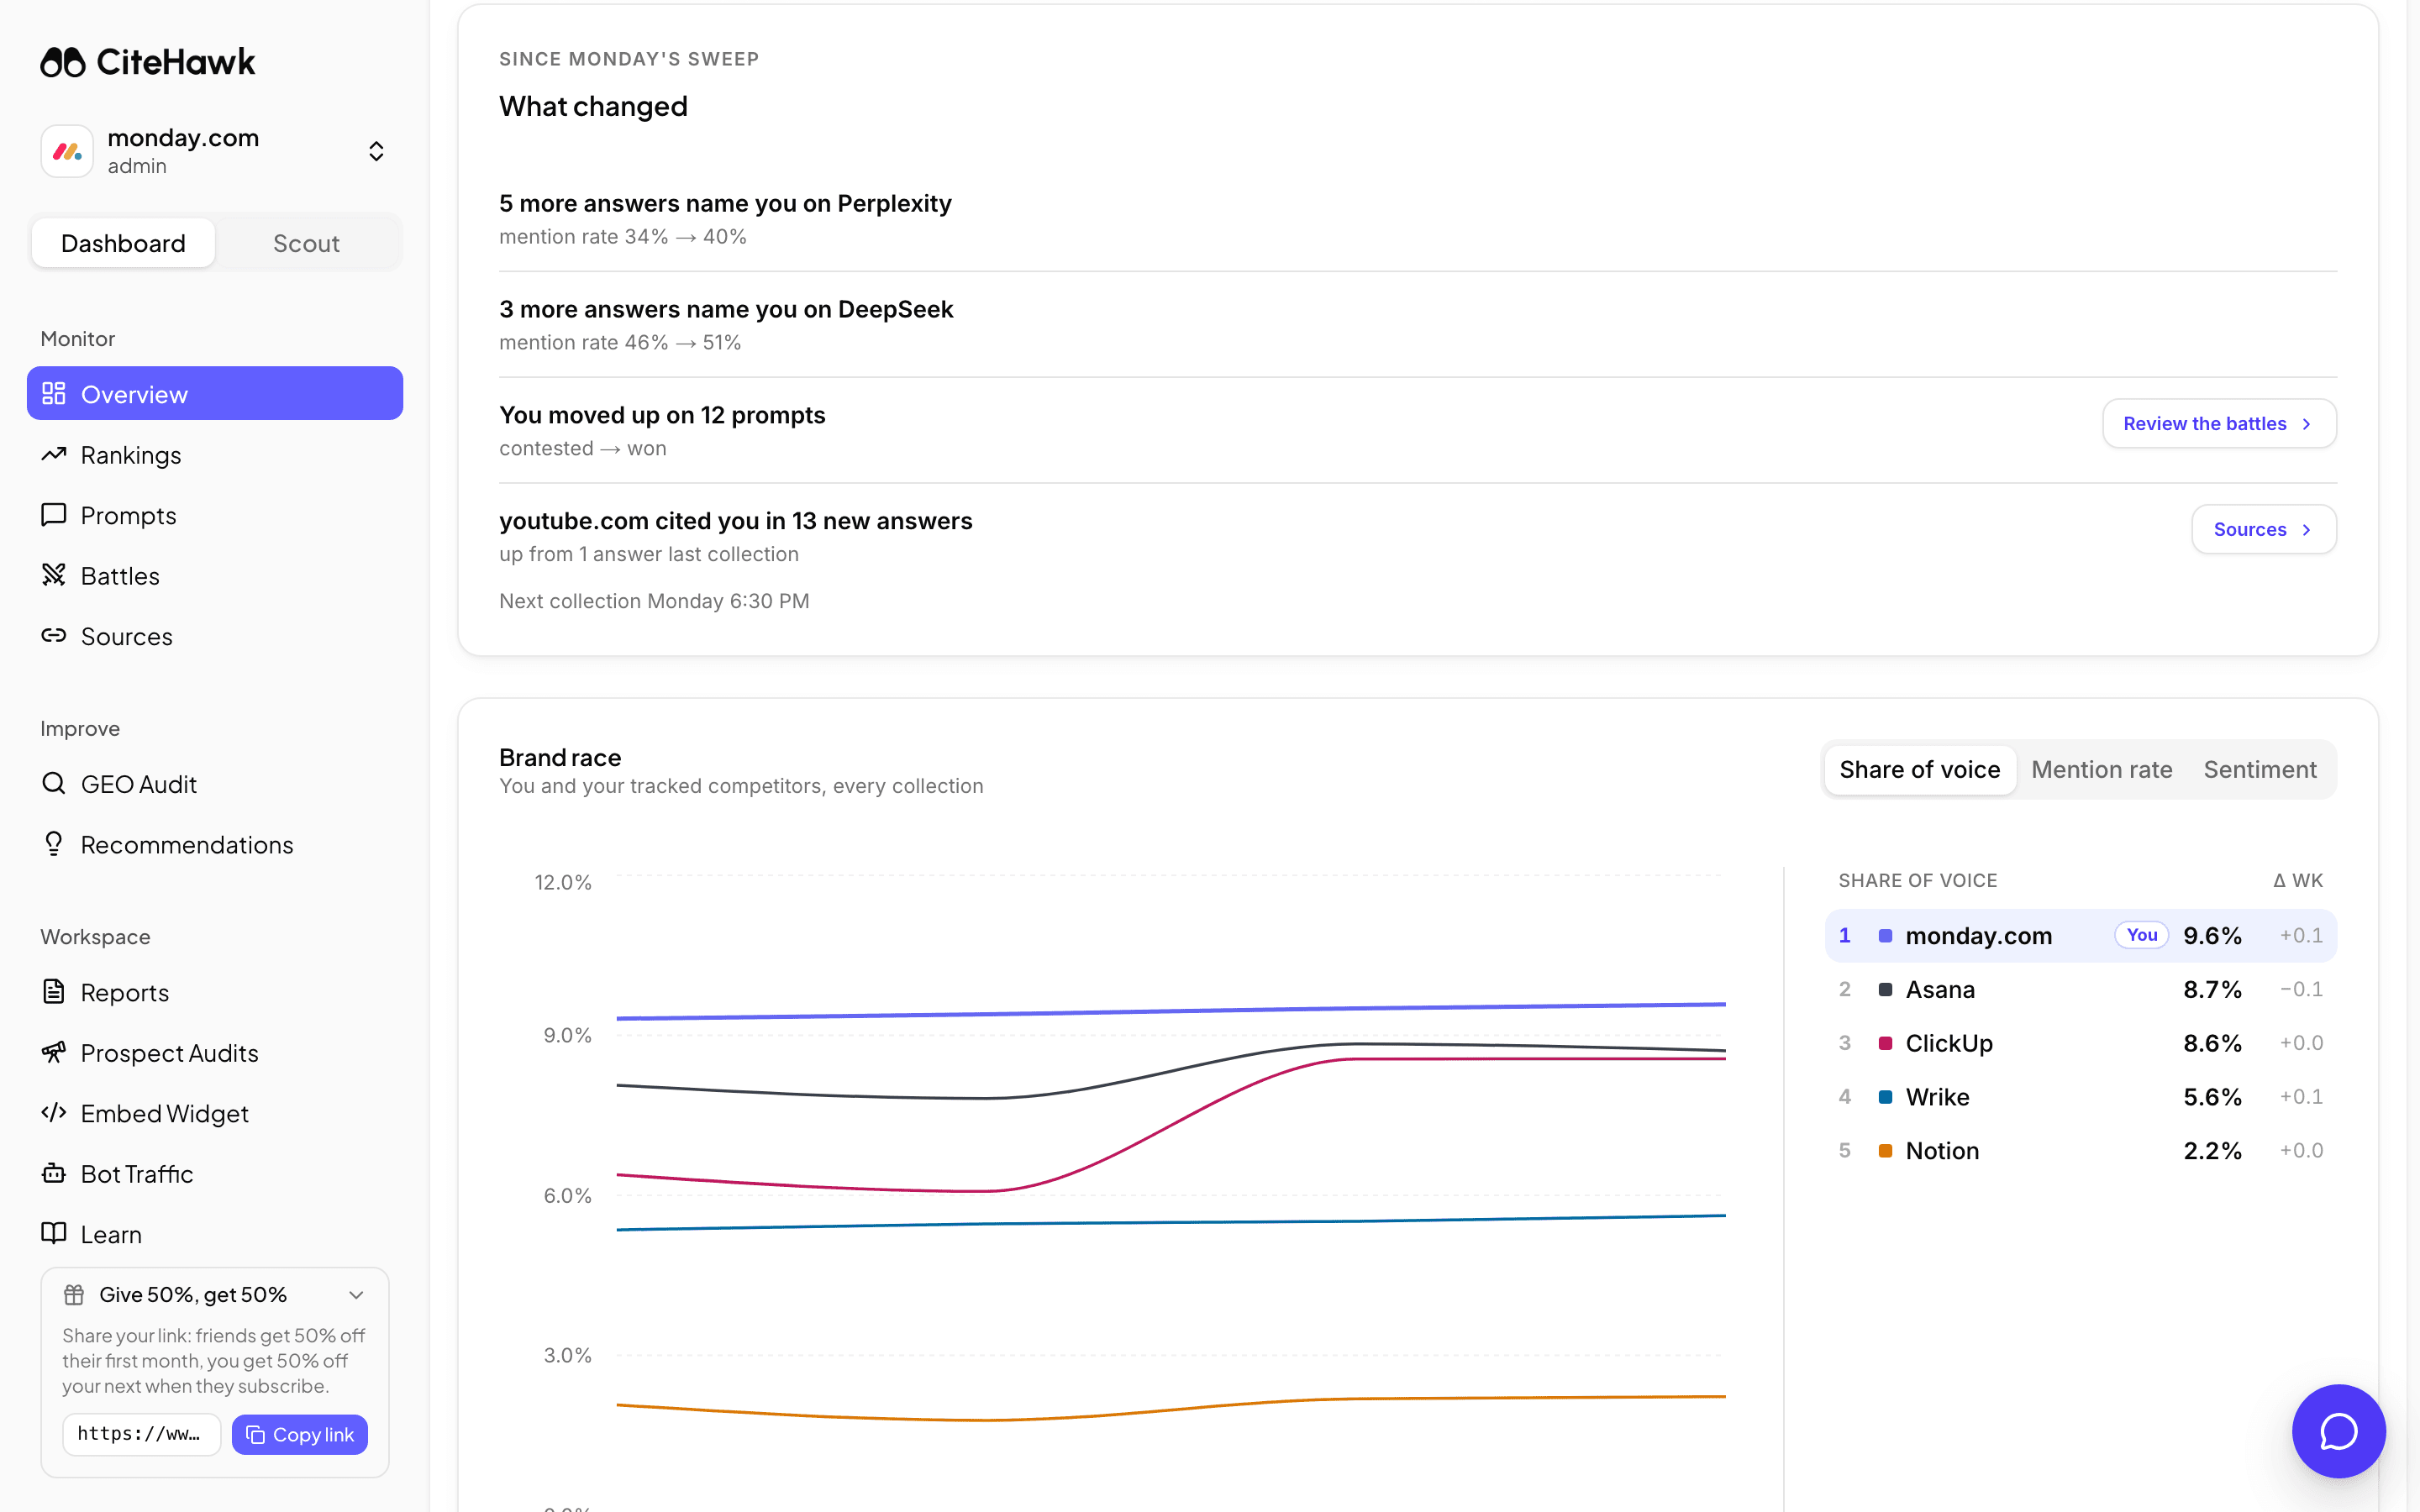Click the Sources button beside youtube.com row

click(x=2264, y=529)
